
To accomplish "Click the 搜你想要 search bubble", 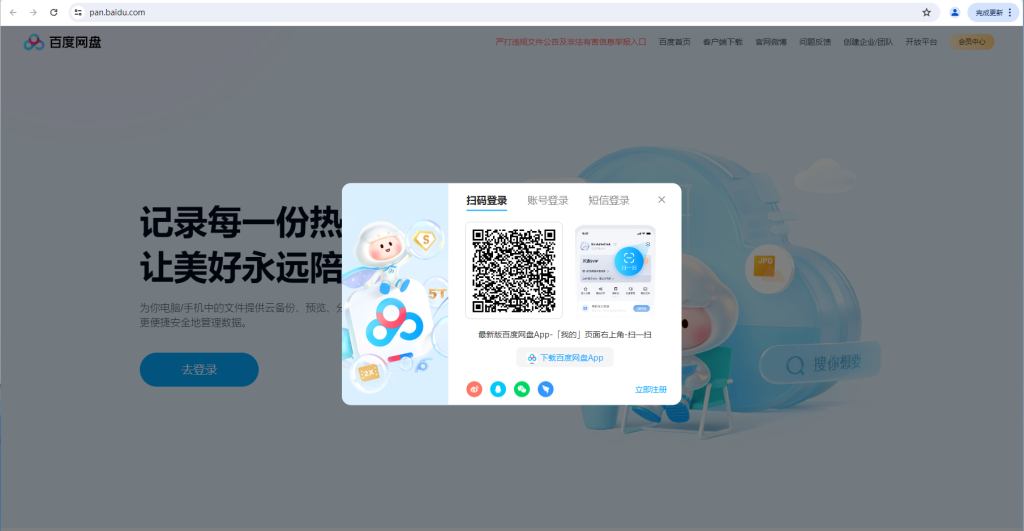I will (821, 363).
